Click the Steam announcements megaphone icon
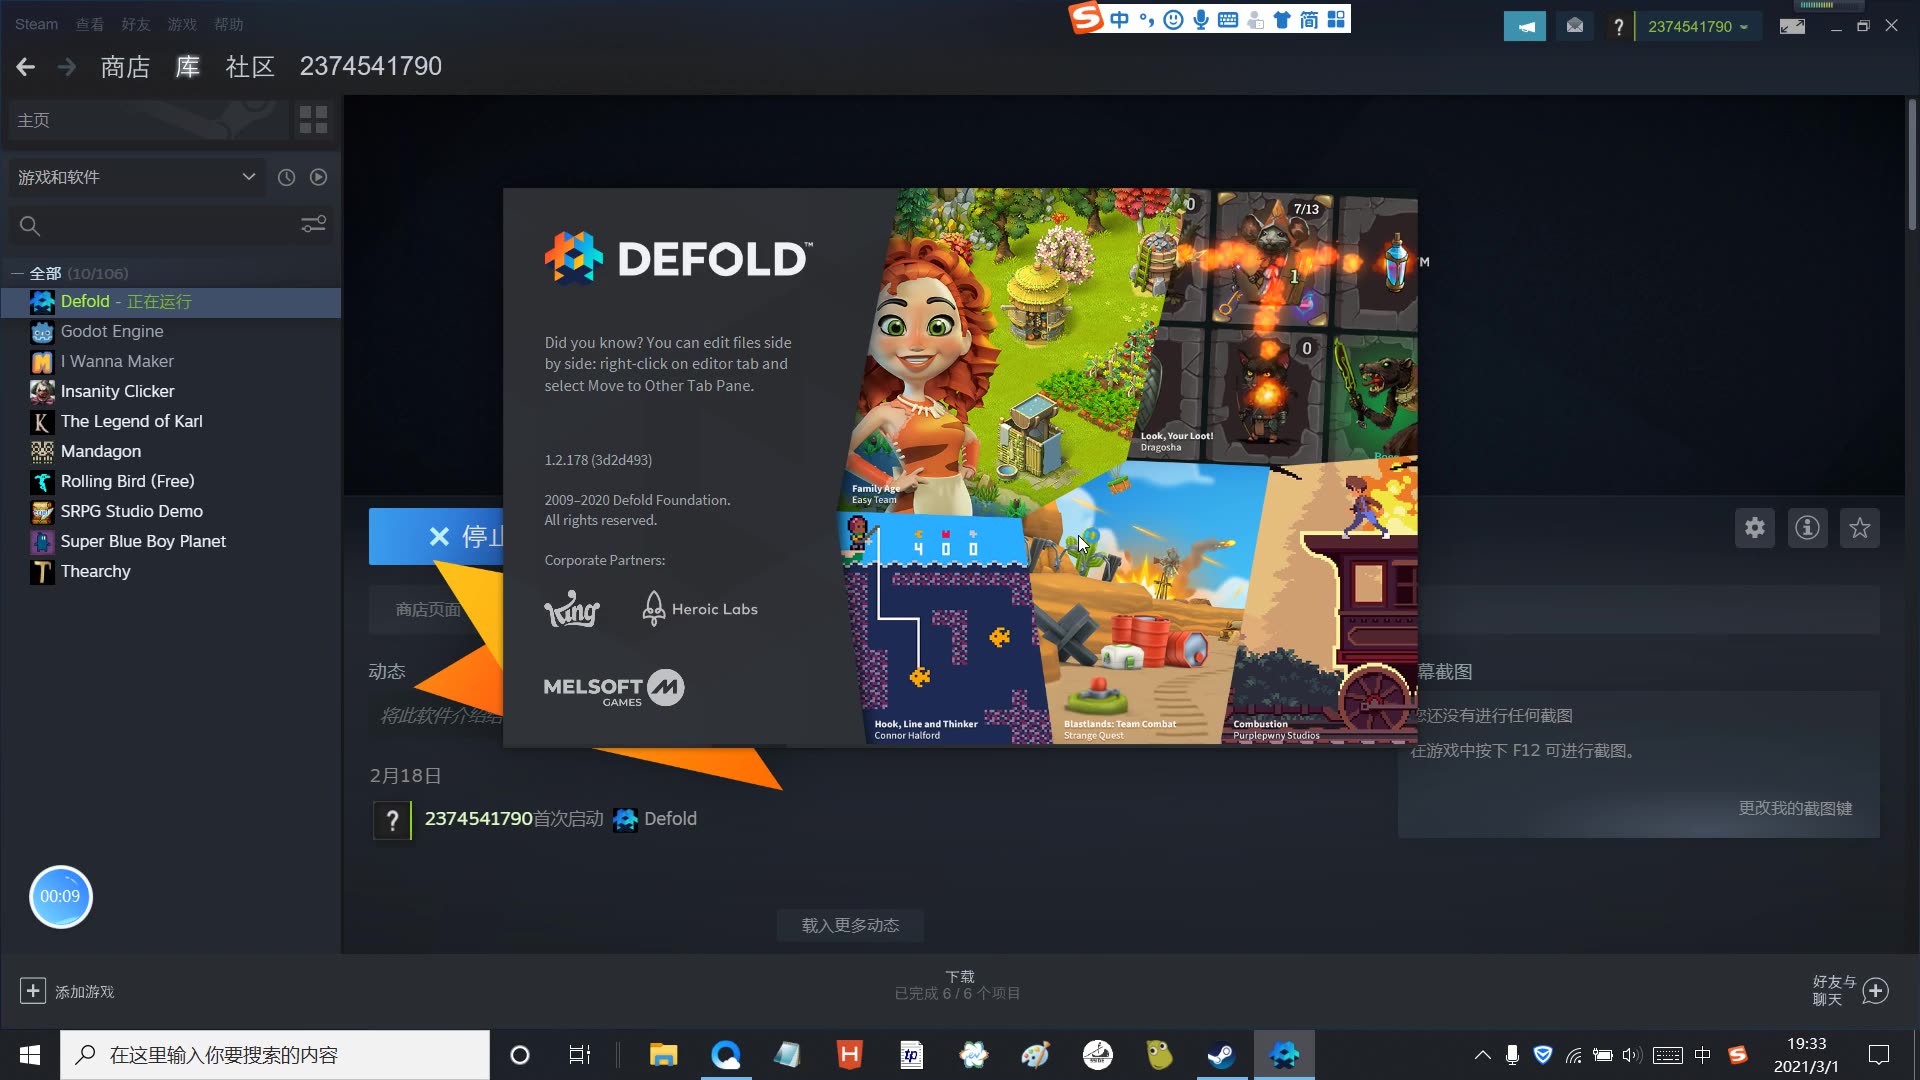 [x=1524, y=27]
